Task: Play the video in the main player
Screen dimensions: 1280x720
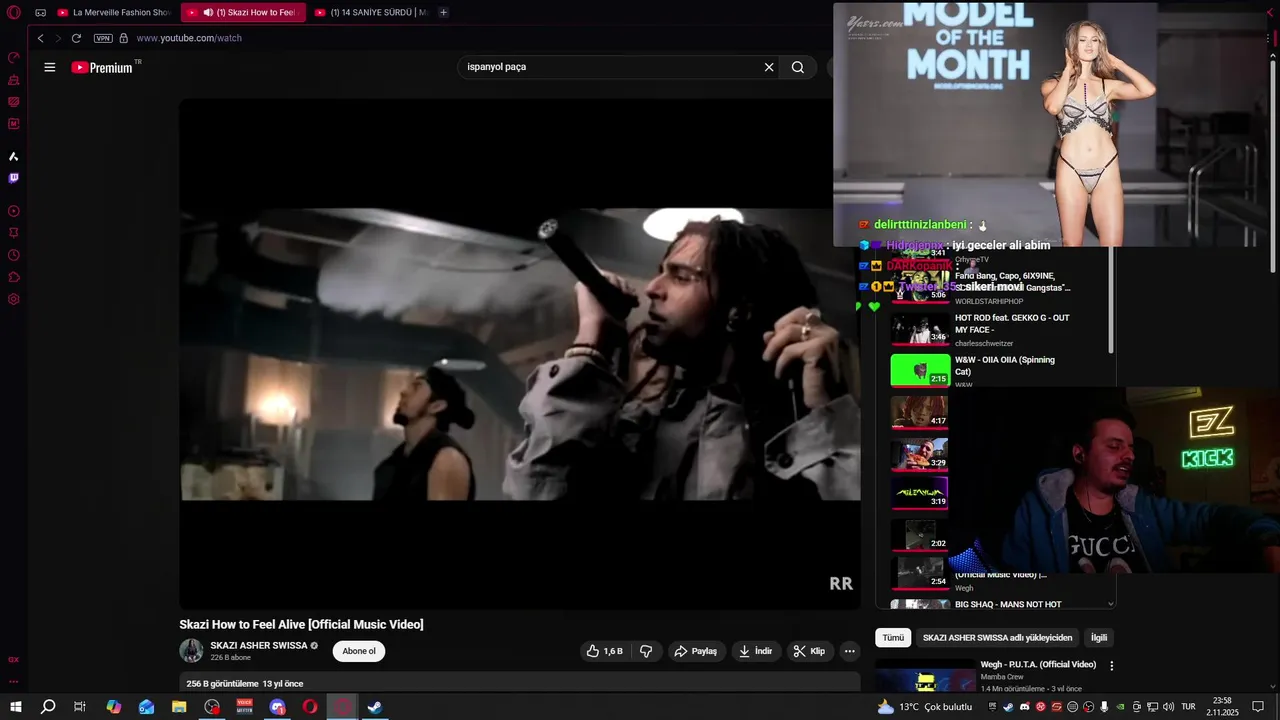Action: point(520,354)
